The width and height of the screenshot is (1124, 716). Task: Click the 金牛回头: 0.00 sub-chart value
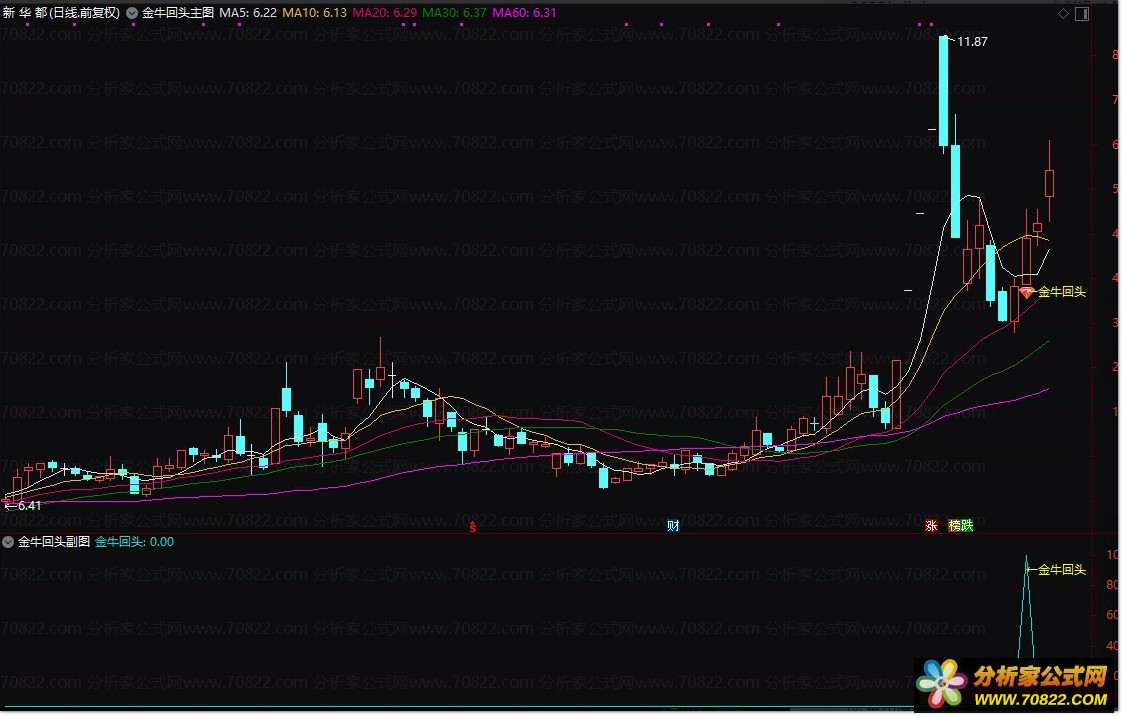tap(135, 542)
